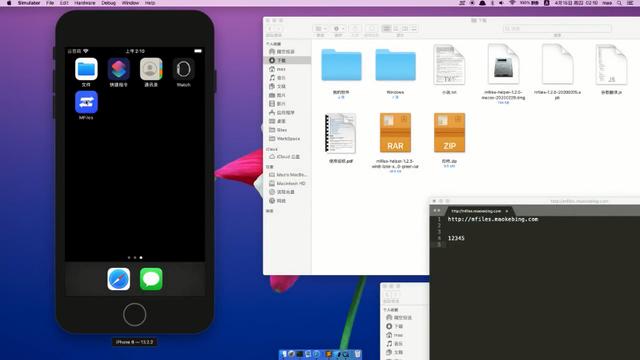Expand the Finder action gear dropdown
This screenshot has width=640, height=360.
(338, 29)
